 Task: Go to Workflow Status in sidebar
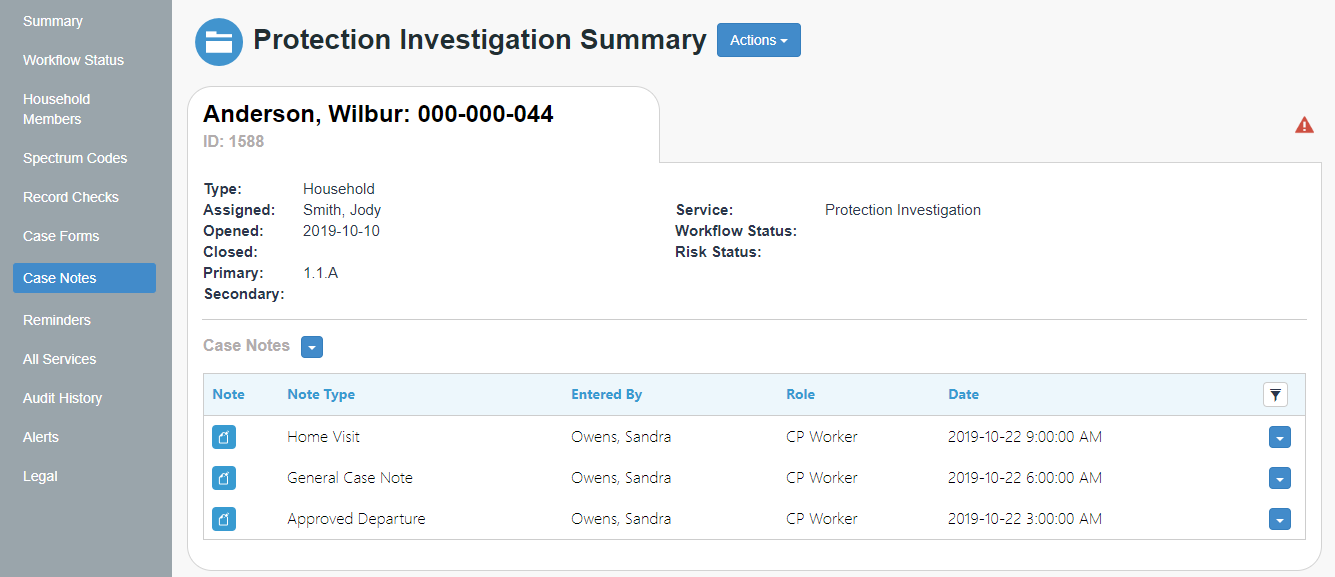[74, 60]
